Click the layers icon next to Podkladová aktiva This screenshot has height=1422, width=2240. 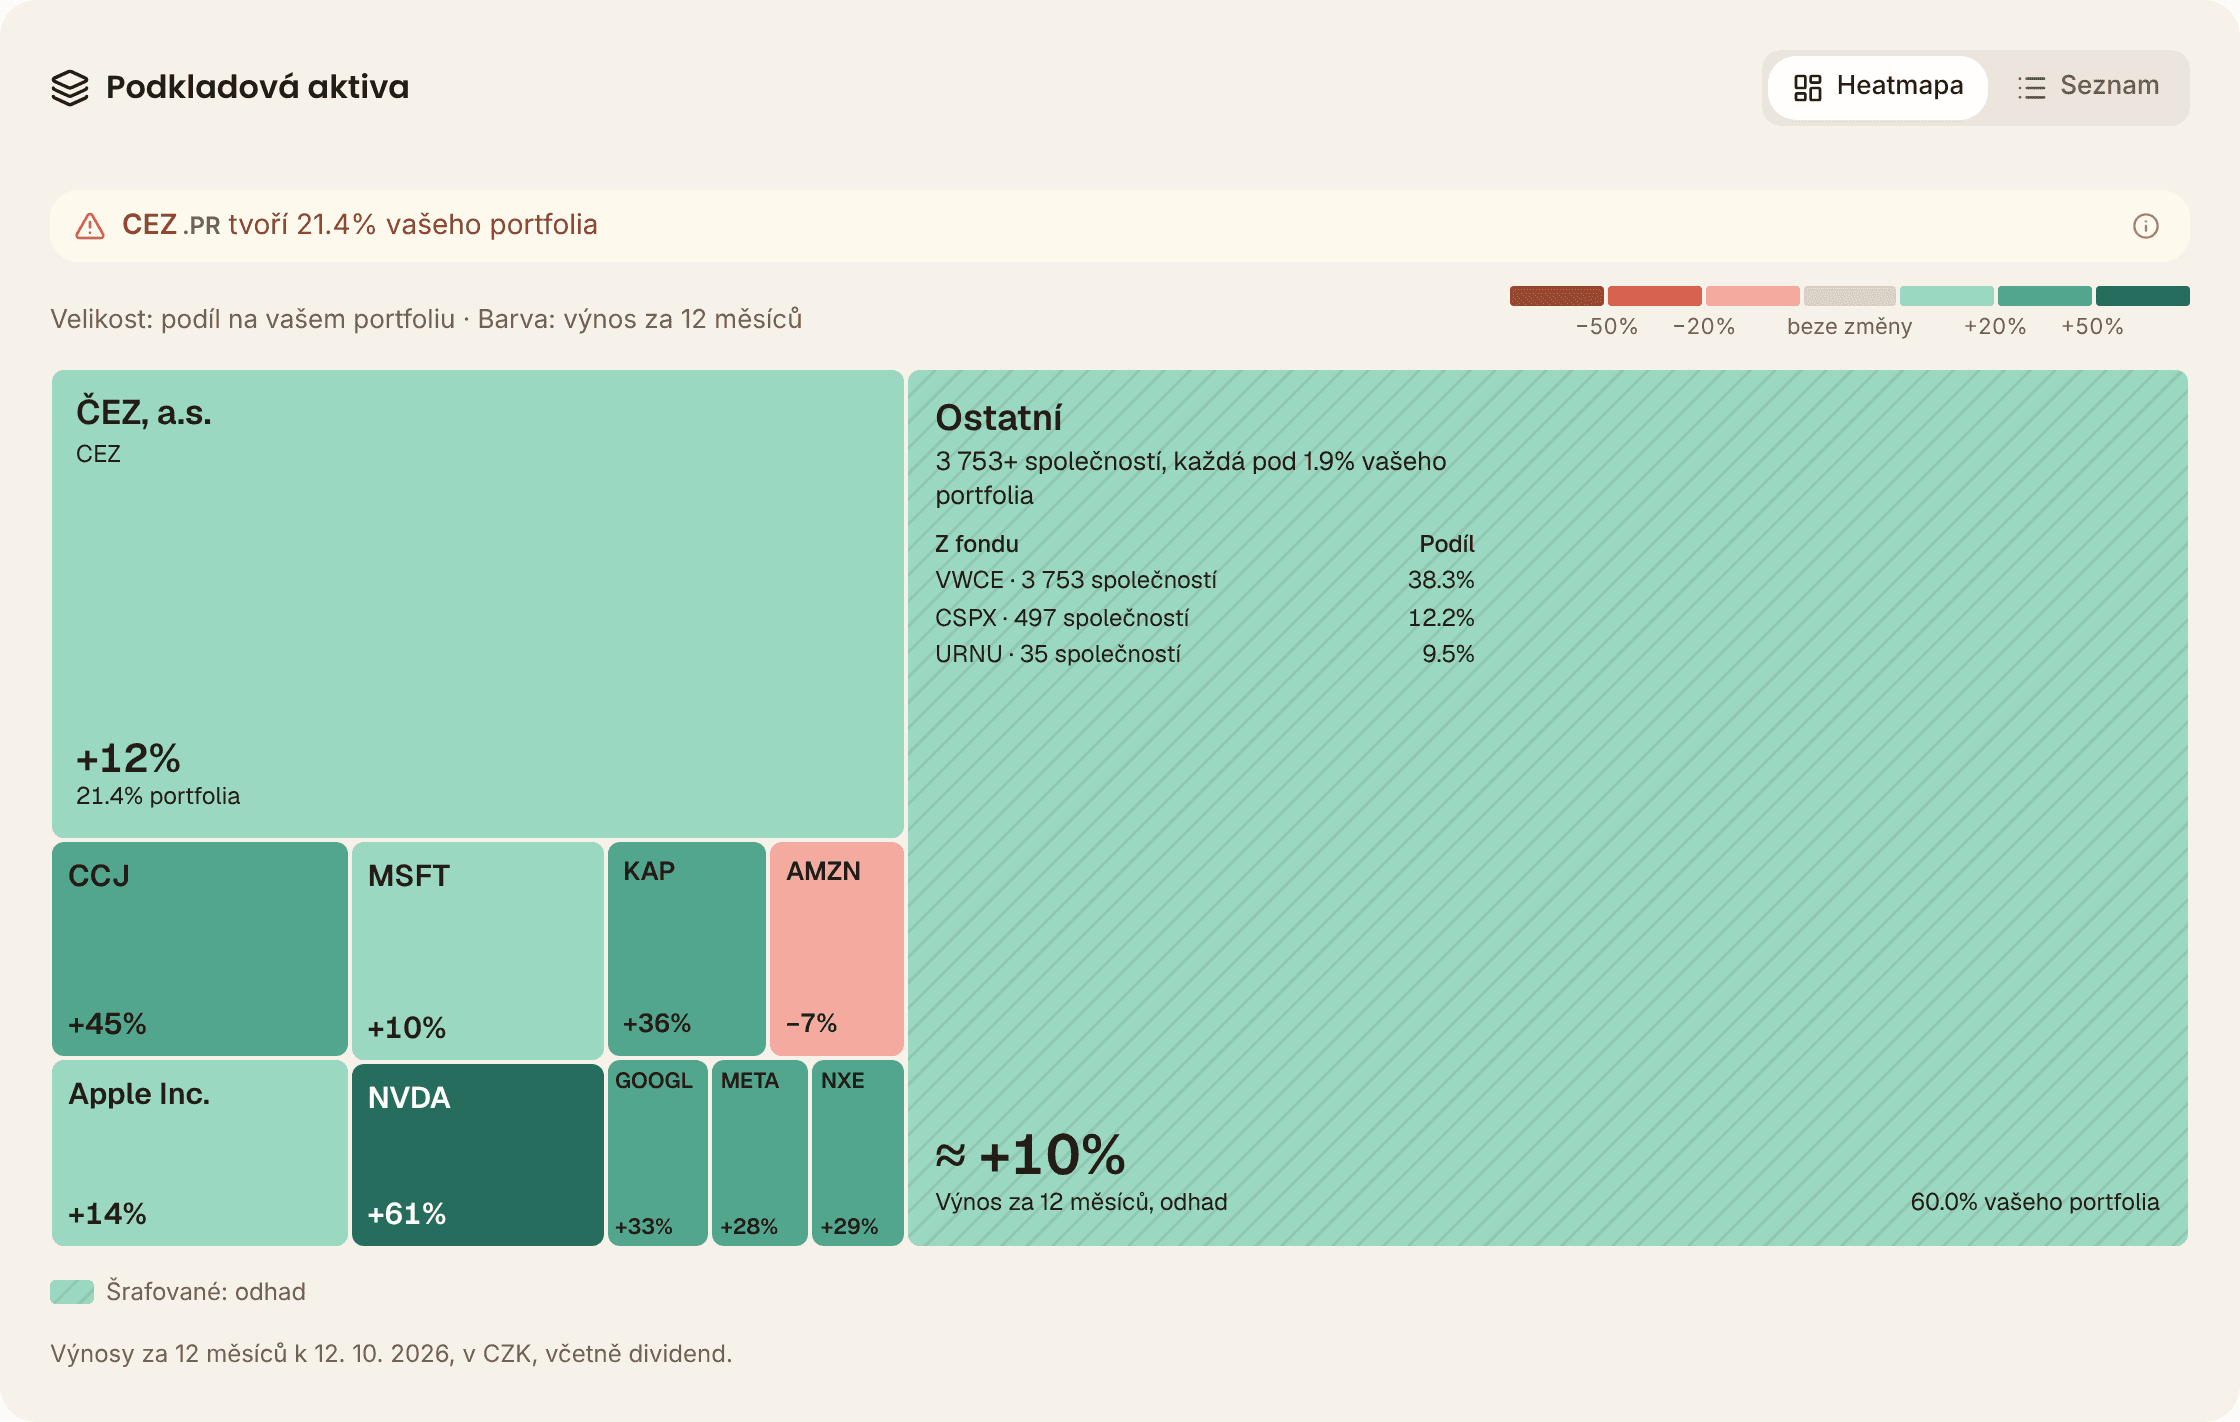pos(70,87)
